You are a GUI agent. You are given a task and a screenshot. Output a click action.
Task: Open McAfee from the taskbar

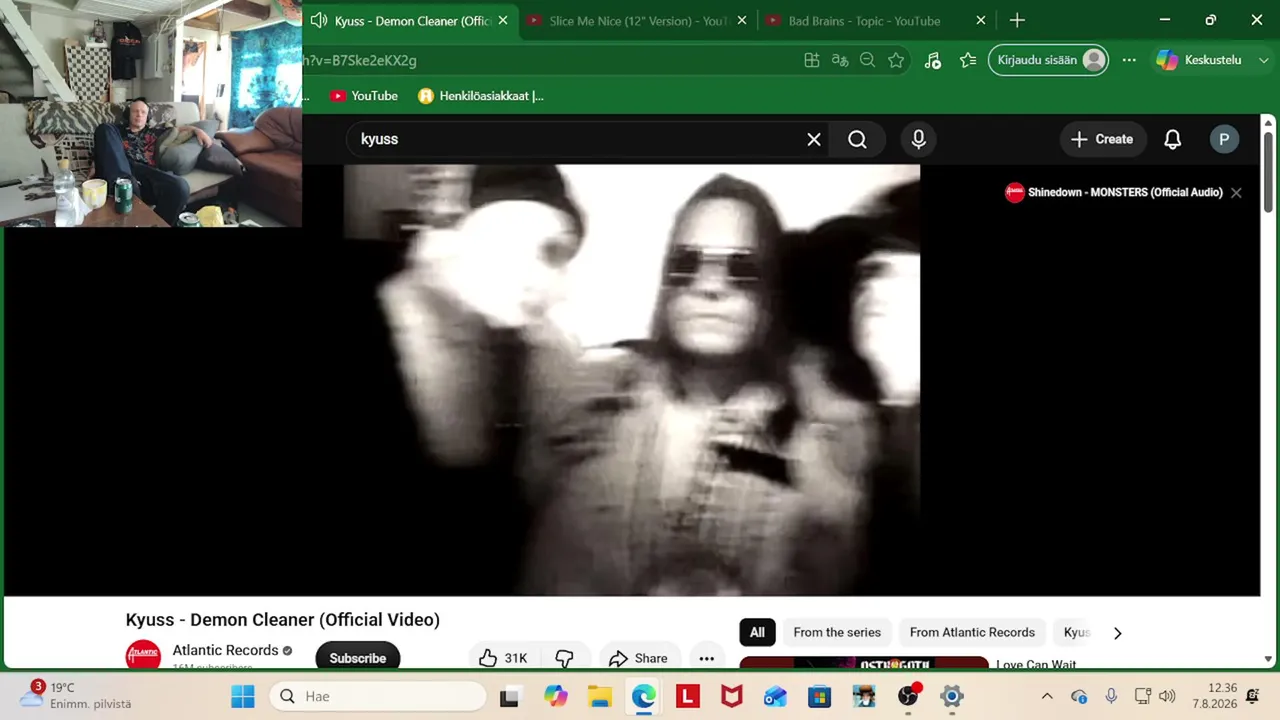point(731,696)
